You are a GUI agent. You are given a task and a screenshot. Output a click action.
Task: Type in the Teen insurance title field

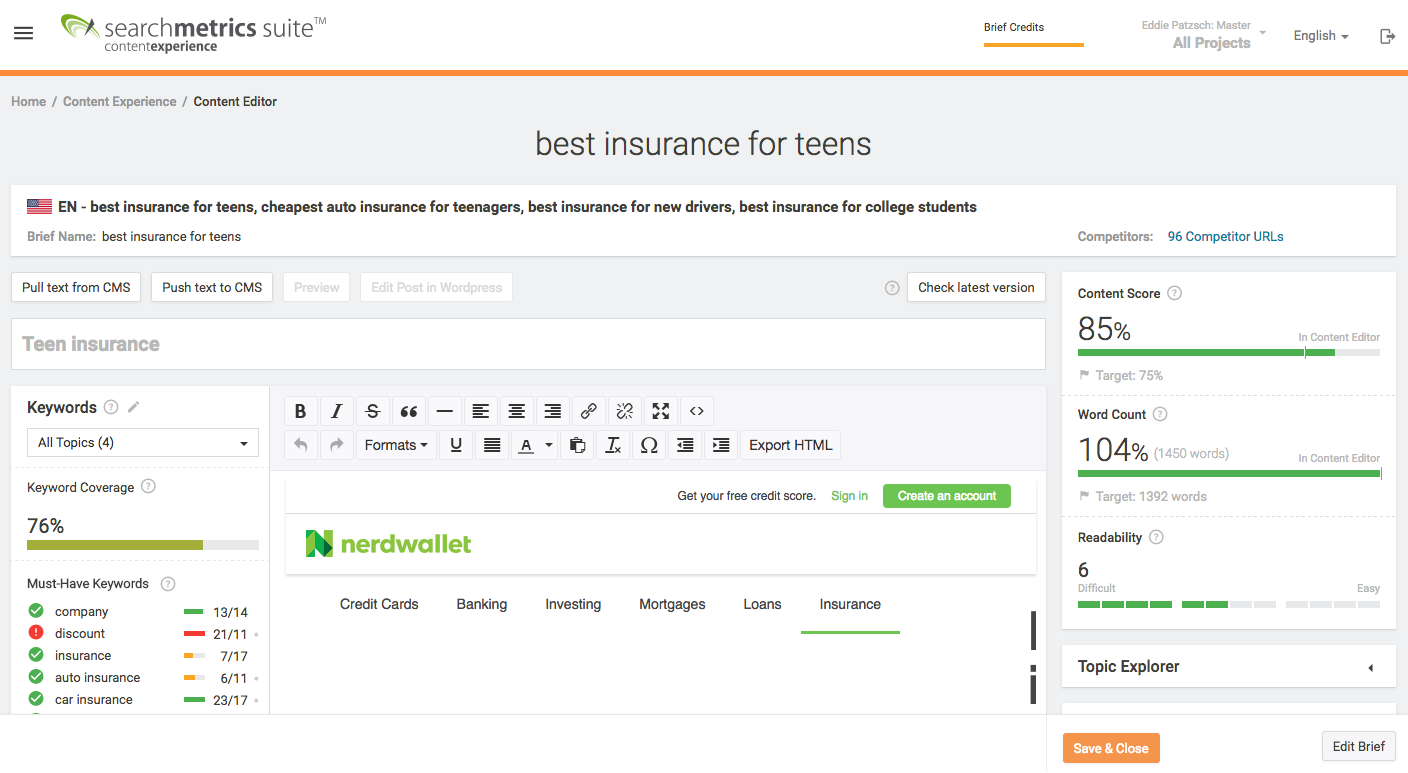point(527,344)
